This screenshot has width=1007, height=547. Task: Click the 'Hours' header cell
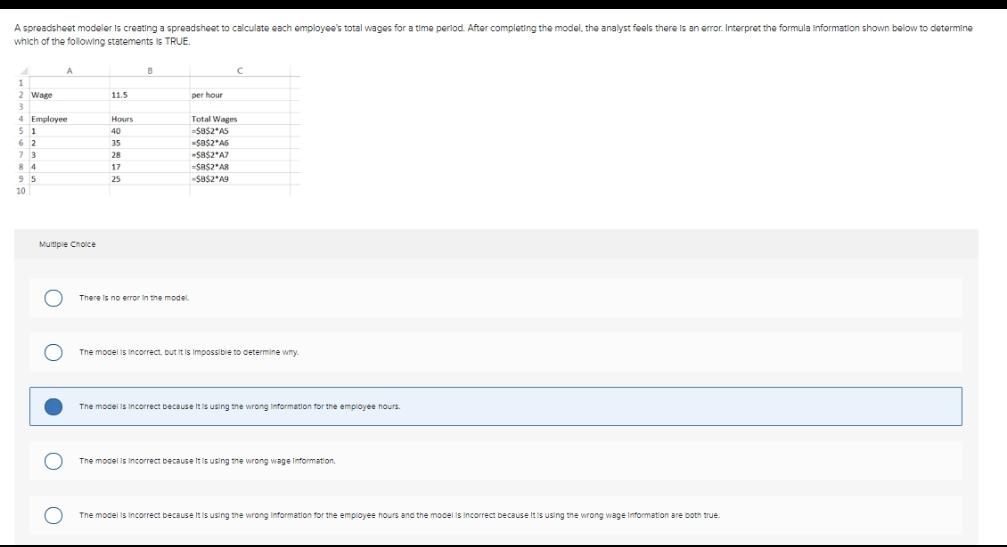click(x=149, y=119)
